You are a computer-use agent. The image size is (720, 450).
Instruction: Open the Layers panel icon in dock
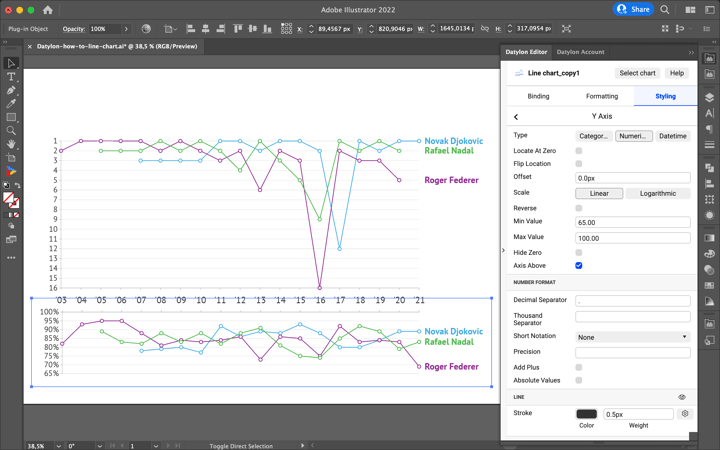pyautogui.click(x=709, y=97)
